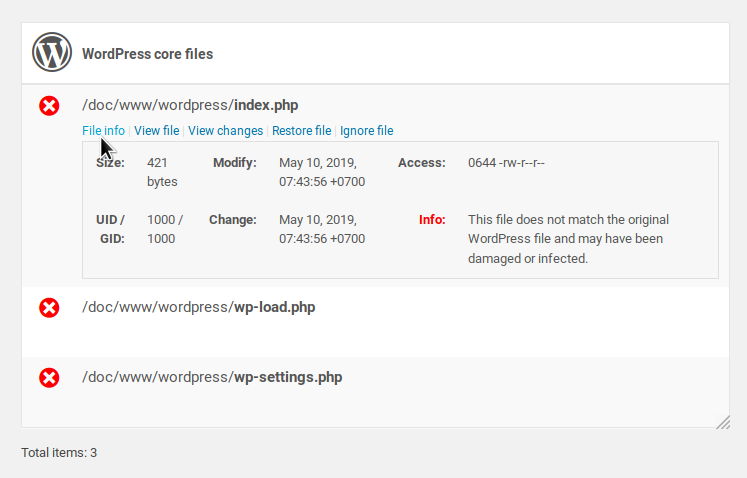747x478 pixels.
Task: Click the Size value 421 bytes
Action: (x=162, y=172)
